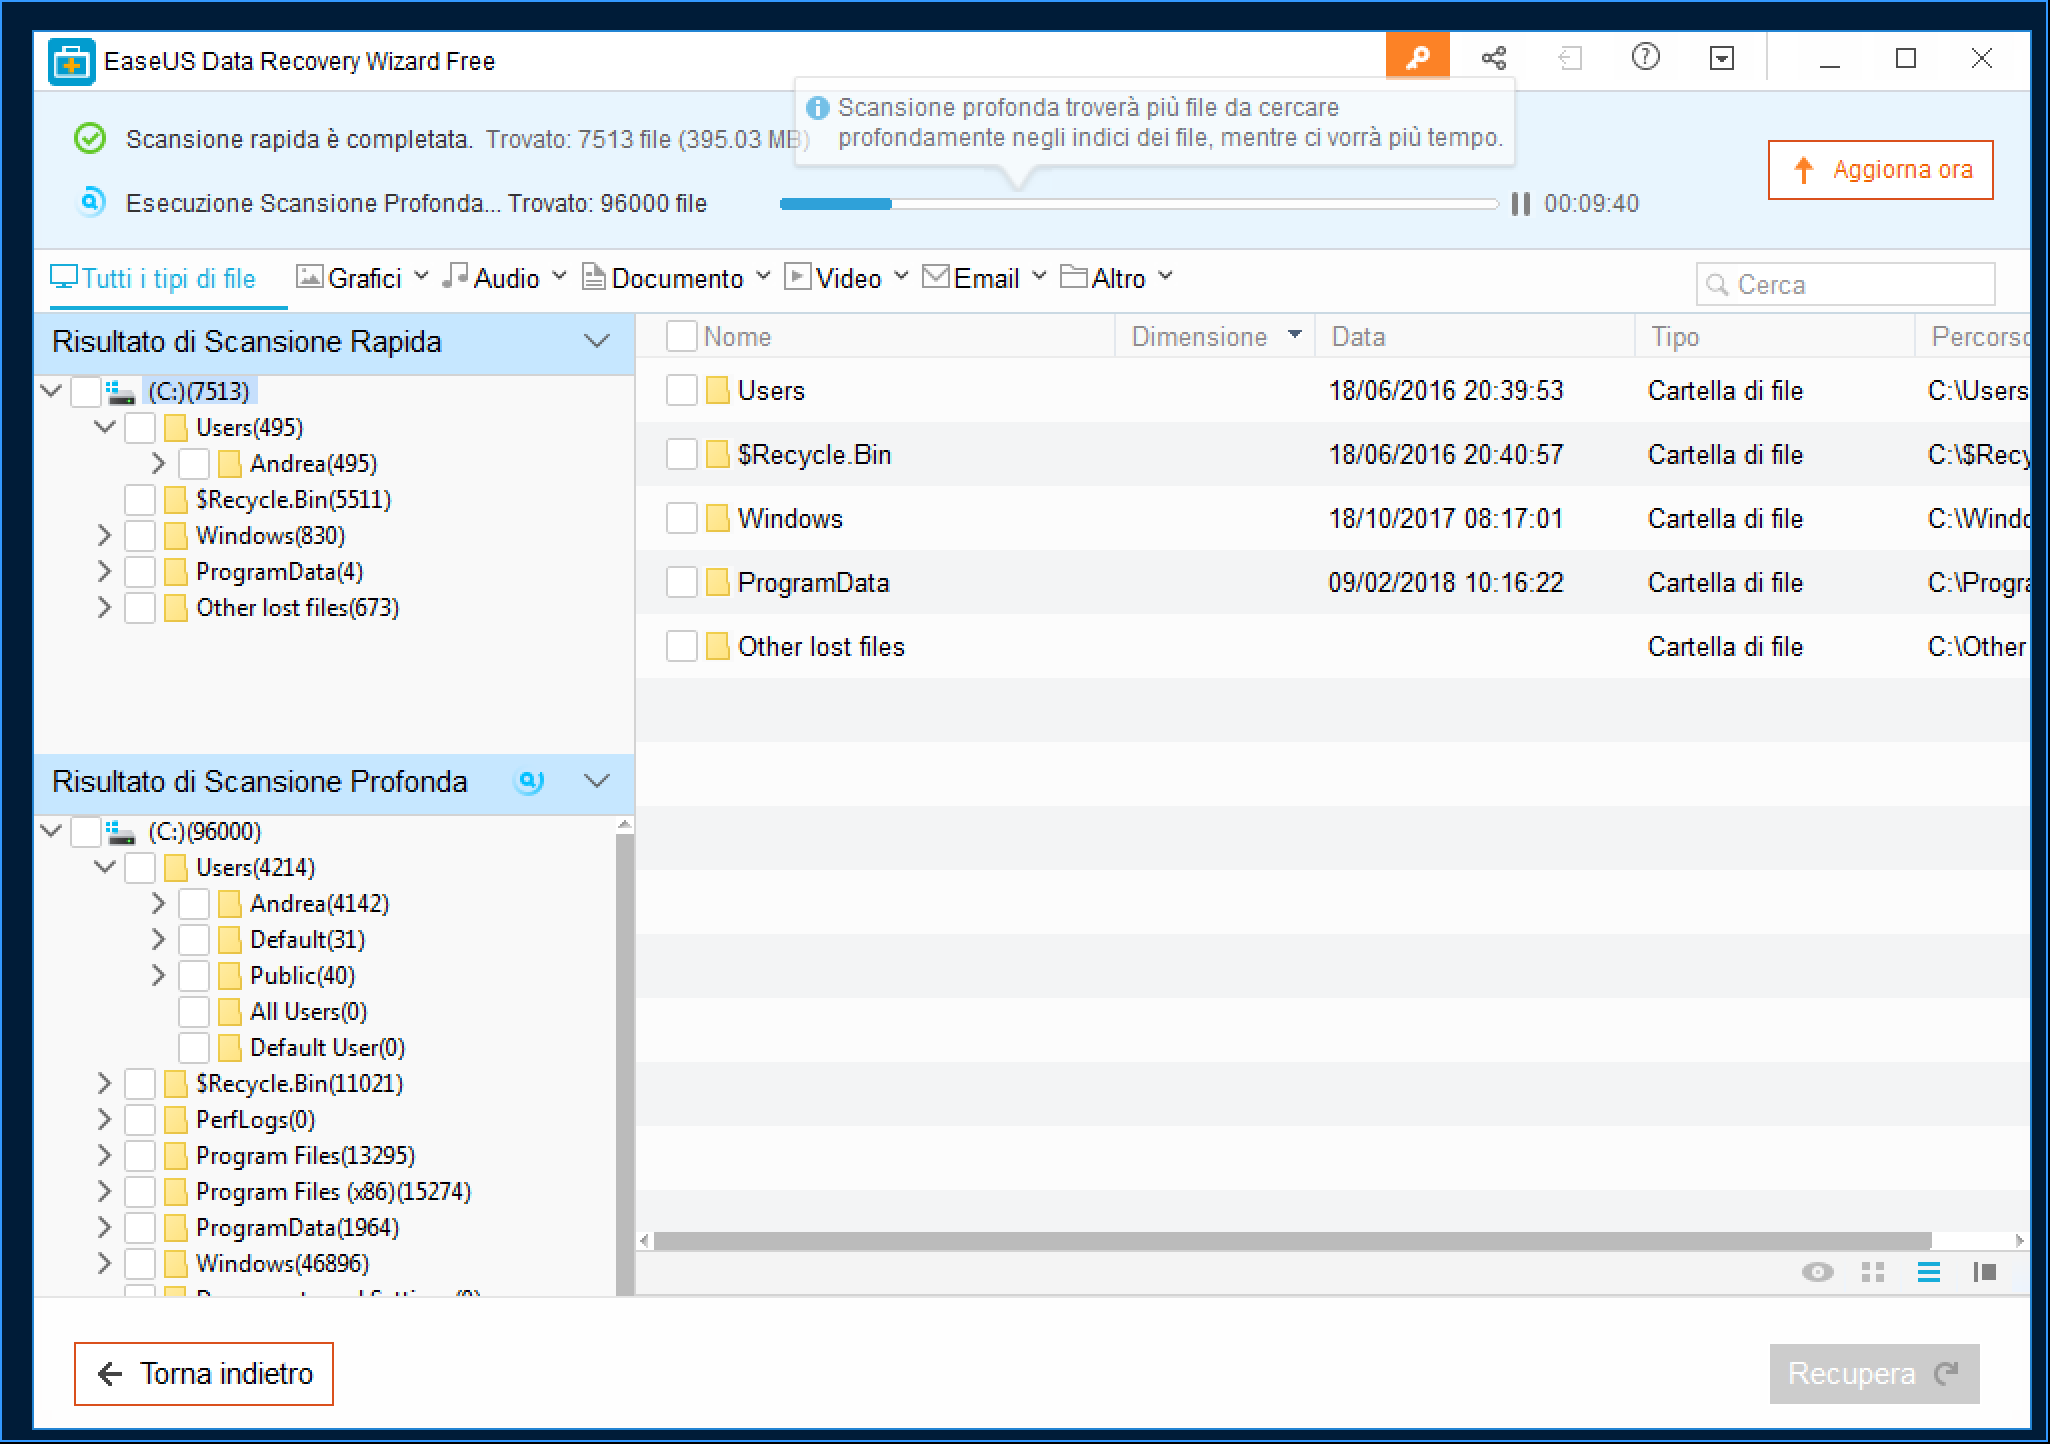Check the Windows row checkbox in file list
This screenshot has height=1444, width=2050.
pos(682,519)
